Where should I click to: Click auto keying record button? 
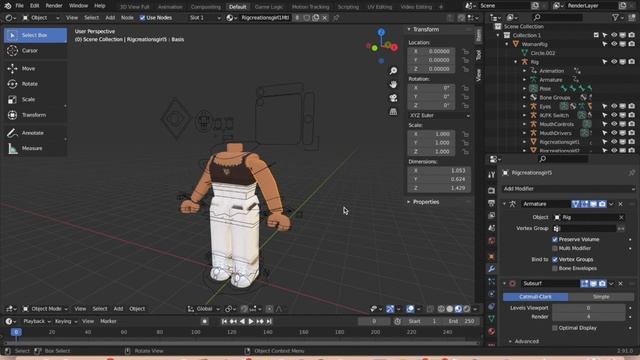point(204,322)
